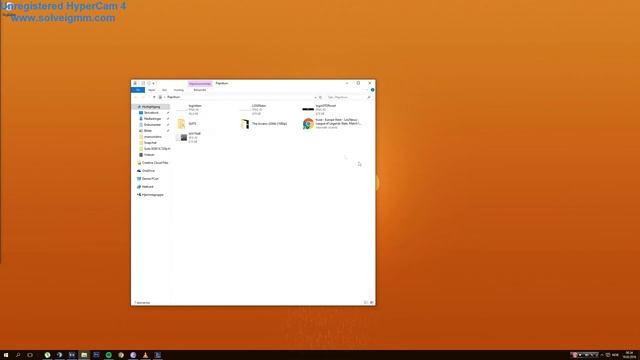Switch to the Del ribbon tab
This screenshot has width=640, height=360.
pyautogui.click(x=164, y=90)
